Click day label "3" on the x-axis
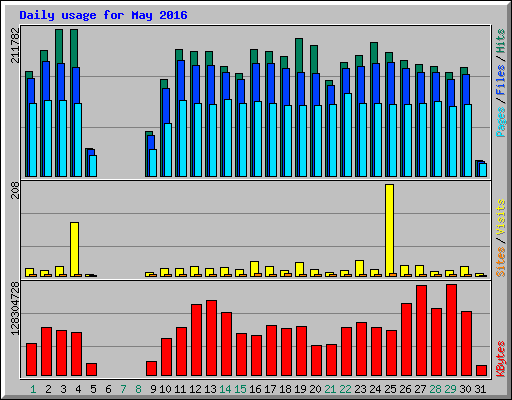Viewport: 512px width, 400px height. pos(63,389)
